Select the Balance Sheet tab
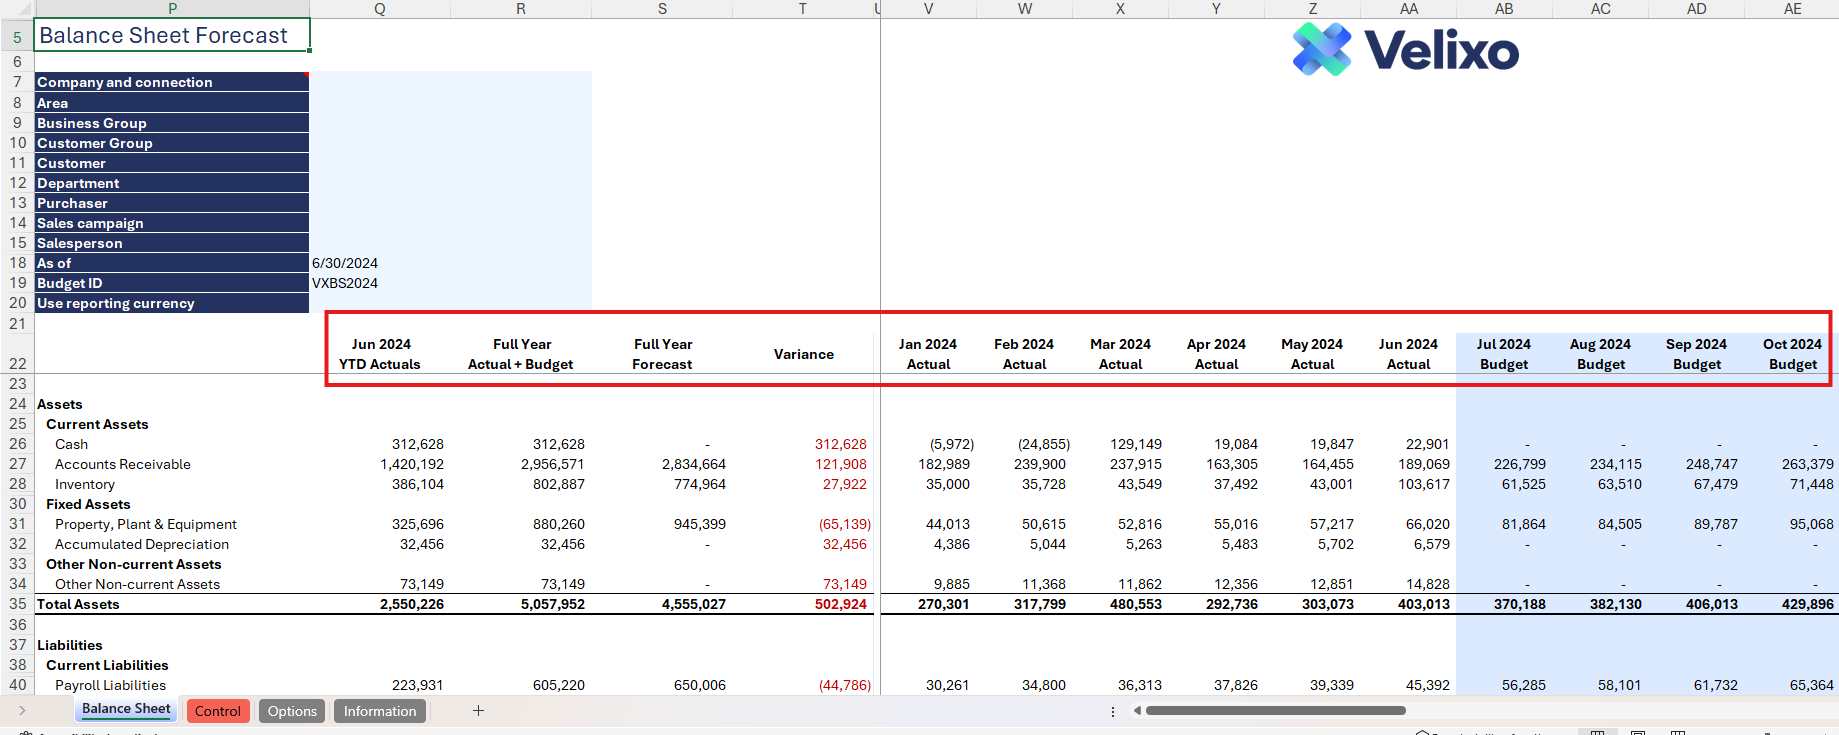Image resolution: width=1839 pixels, height=735 pixels. (126, 709)
